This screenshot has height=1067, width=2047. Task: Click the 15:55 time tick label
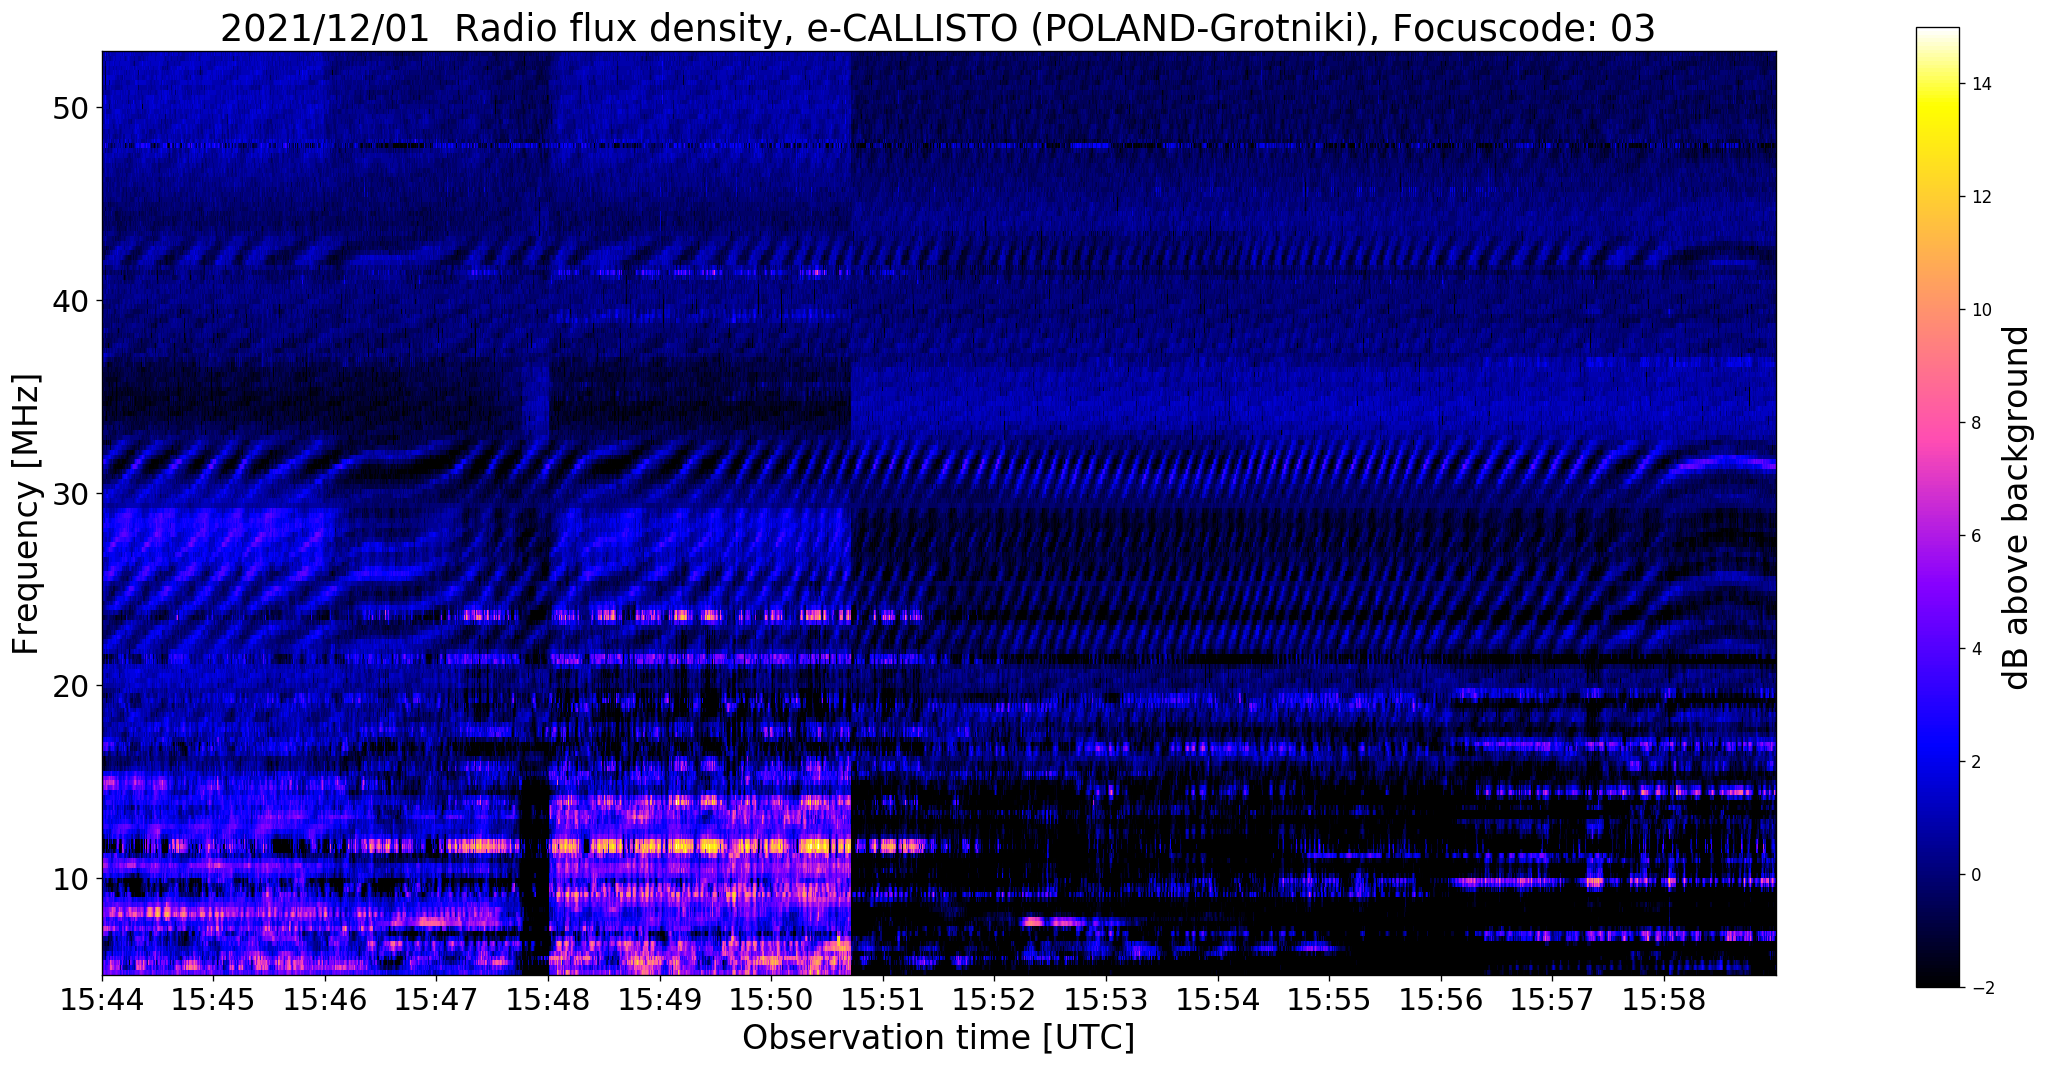[1329, 999]
